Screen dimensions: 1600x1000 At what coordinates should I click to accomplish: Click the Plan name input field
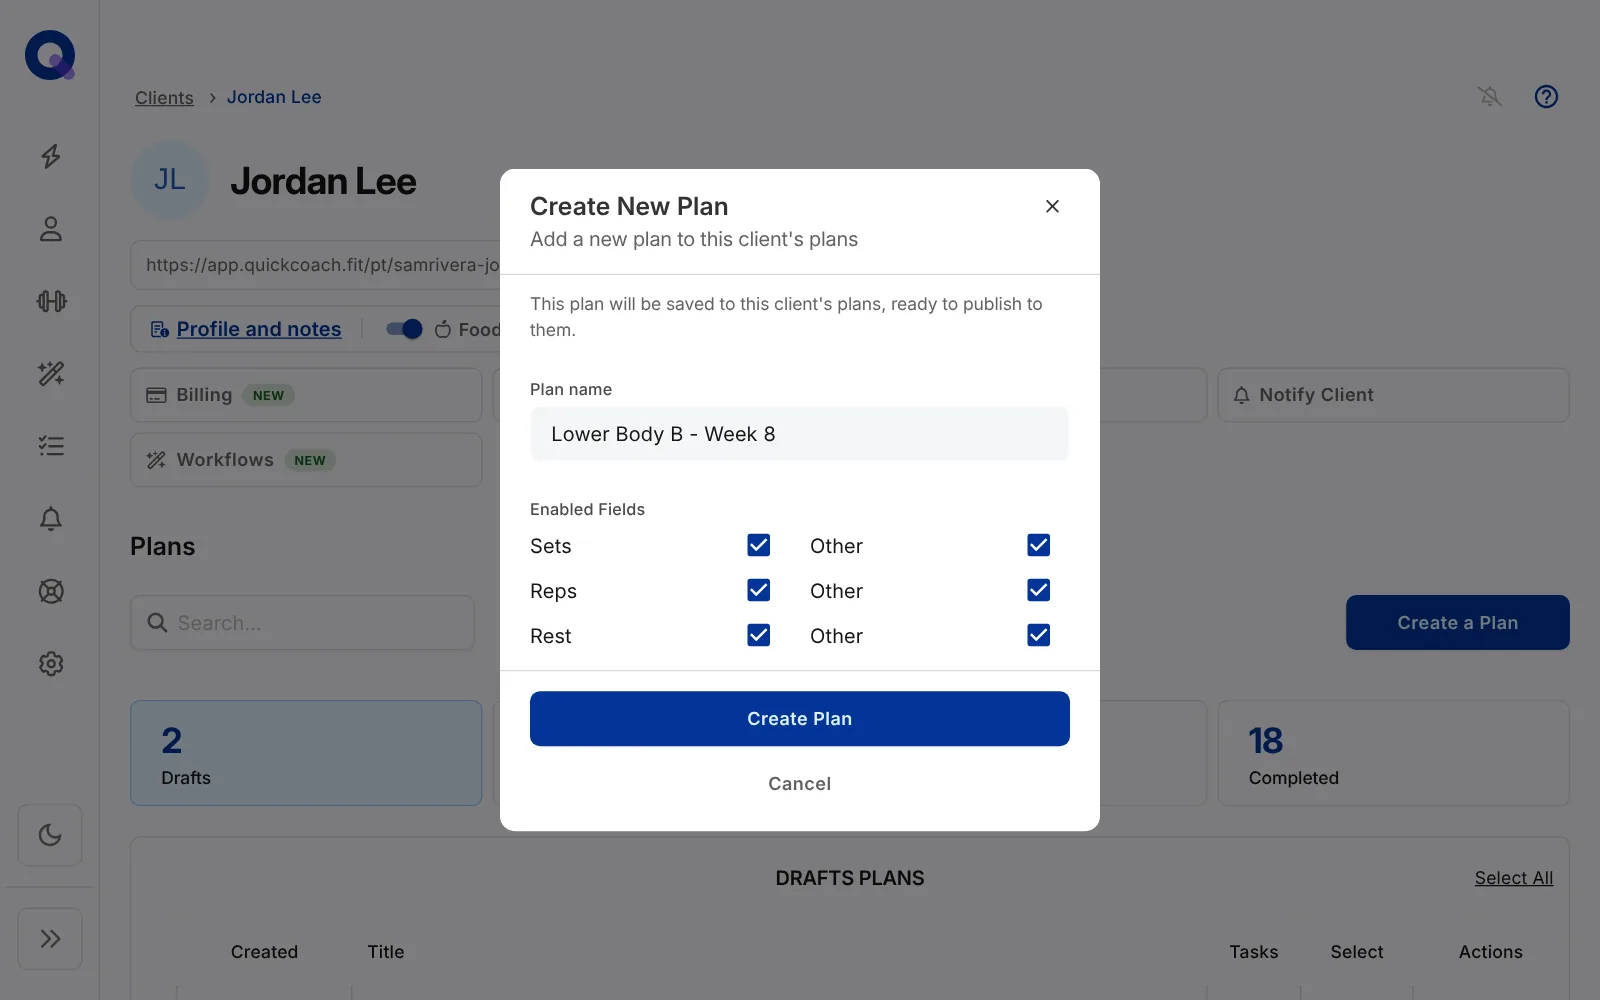(799, 434)
